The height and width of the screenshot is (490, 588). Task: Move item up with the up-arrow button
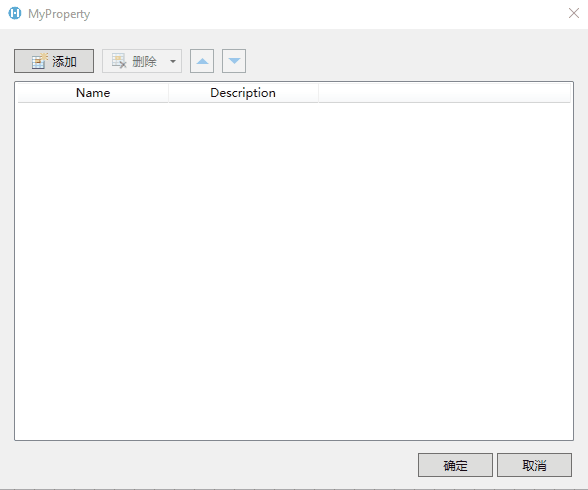tap(202, 61)
